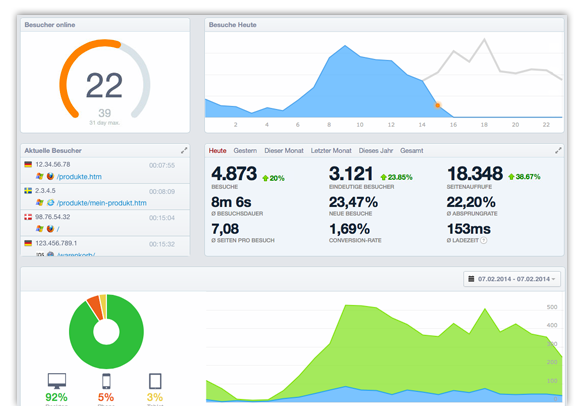Show the Gesamt tab

click(412, 151)
